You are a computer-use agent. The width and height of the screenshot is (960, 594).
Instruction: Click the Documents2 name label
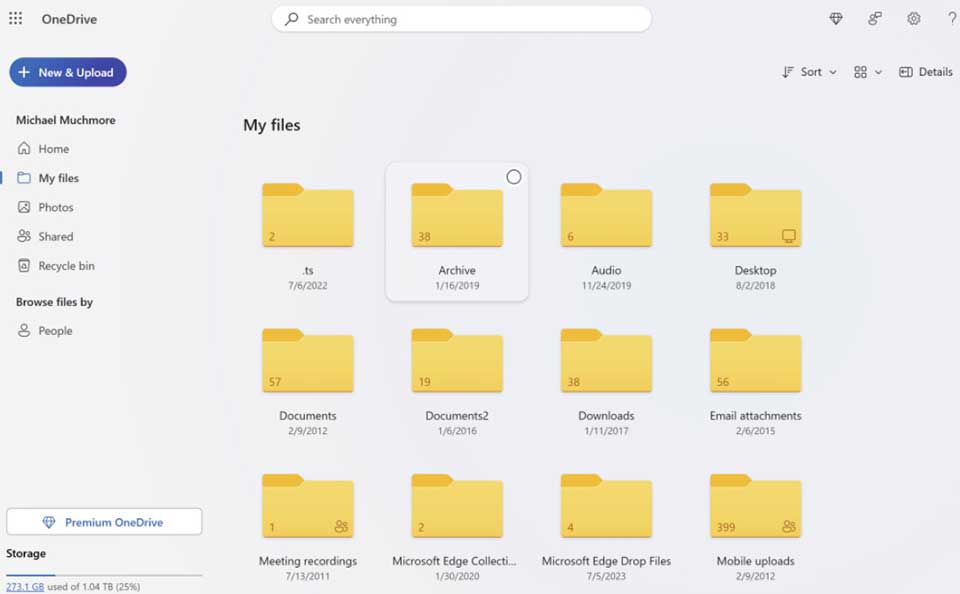click(x=457, y=415)
